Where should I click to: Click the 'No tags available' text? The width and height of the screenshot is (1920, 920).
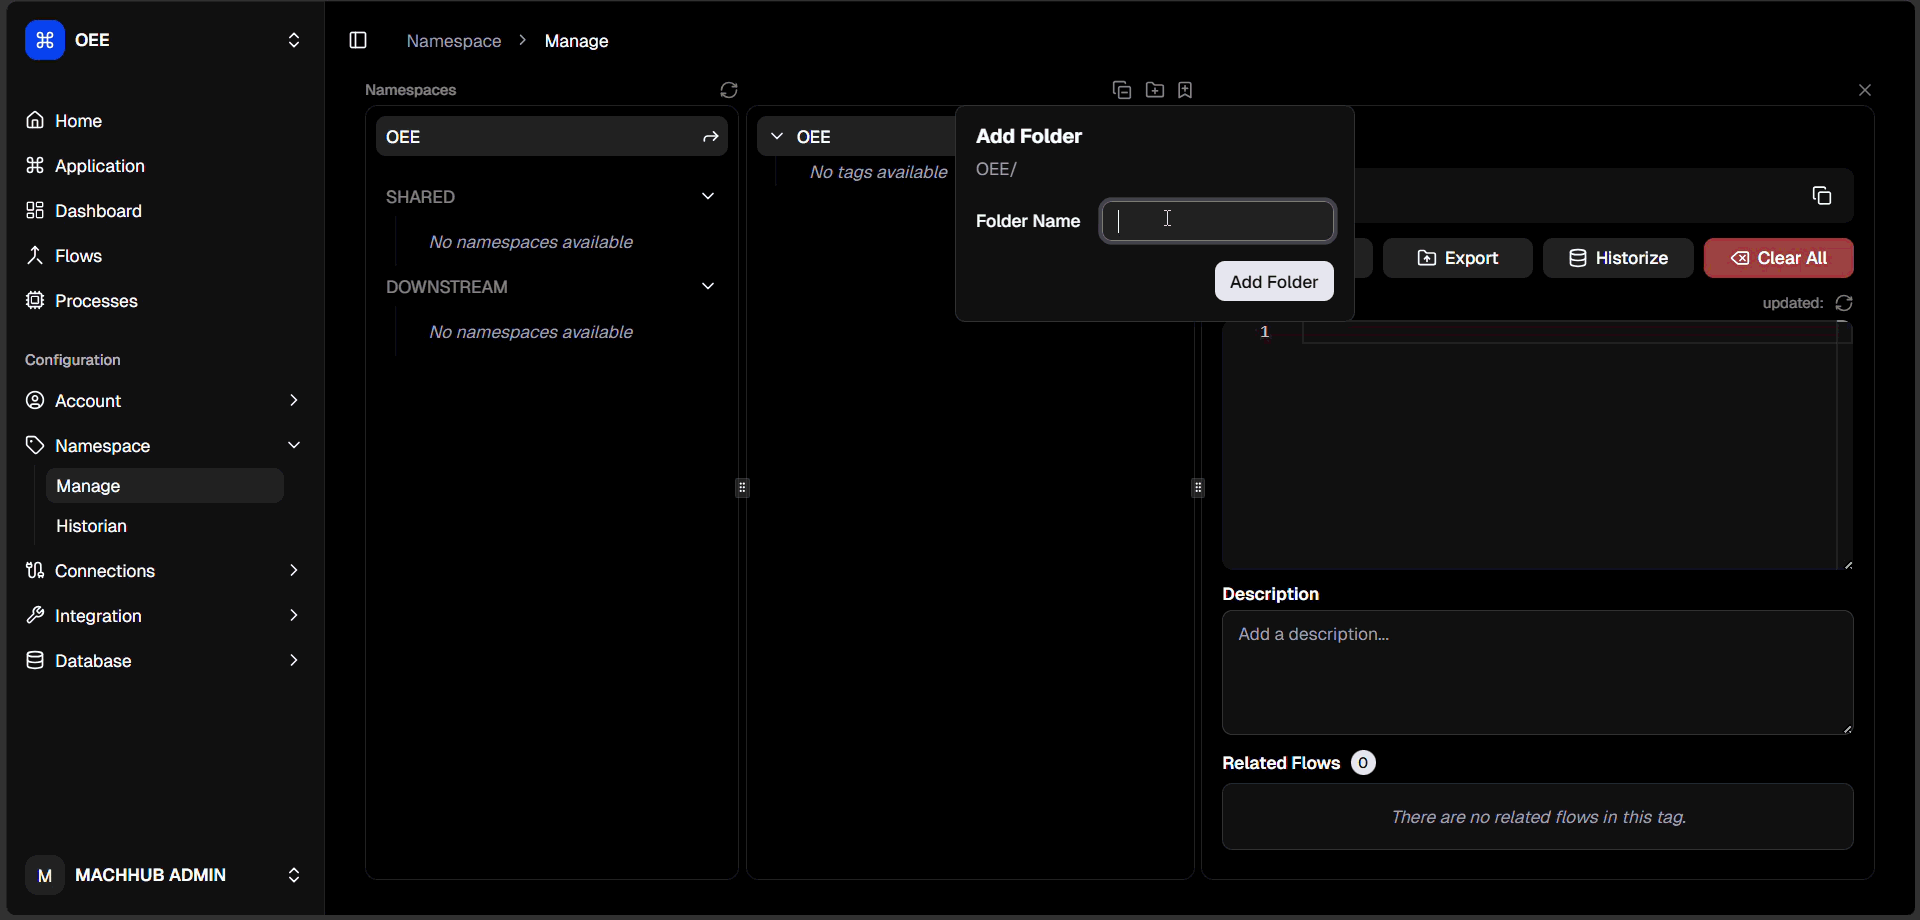(x=878, y=172)
